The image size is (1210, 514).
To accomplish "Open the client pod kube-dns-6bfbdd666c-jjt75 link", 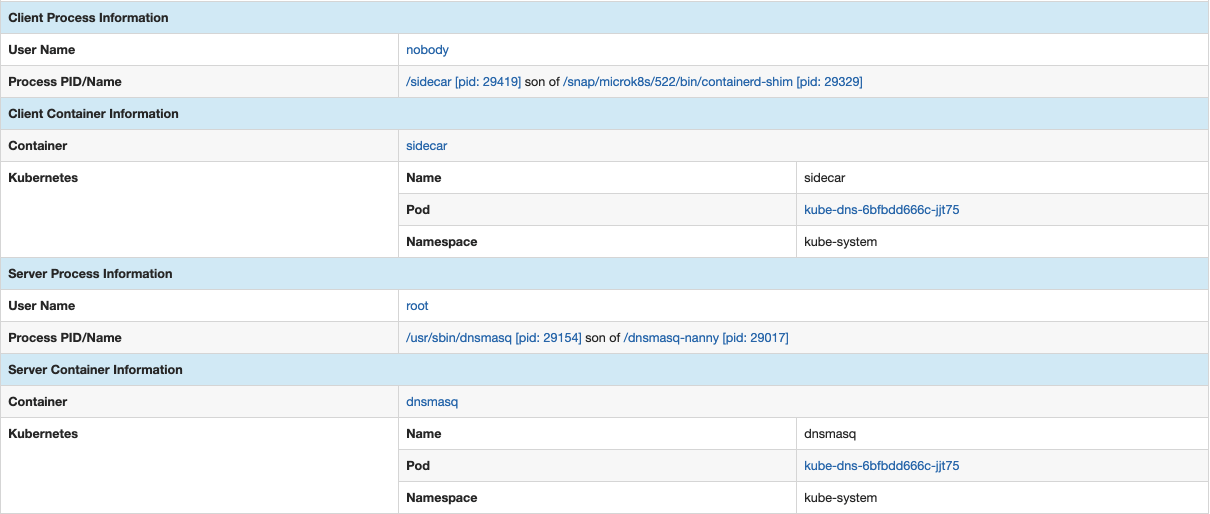I will (882, 209).
